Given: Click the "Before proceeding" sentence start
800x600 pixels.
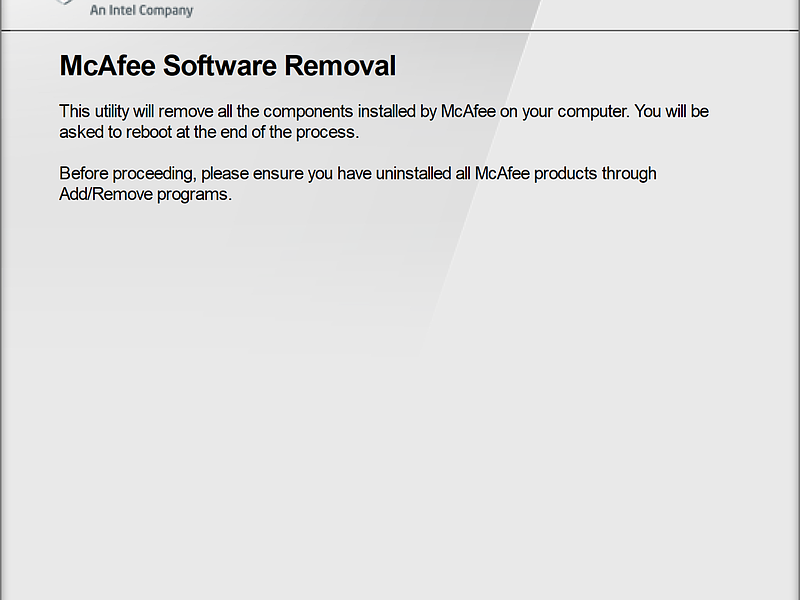Looking at the screenshot, I should point(128,173).
